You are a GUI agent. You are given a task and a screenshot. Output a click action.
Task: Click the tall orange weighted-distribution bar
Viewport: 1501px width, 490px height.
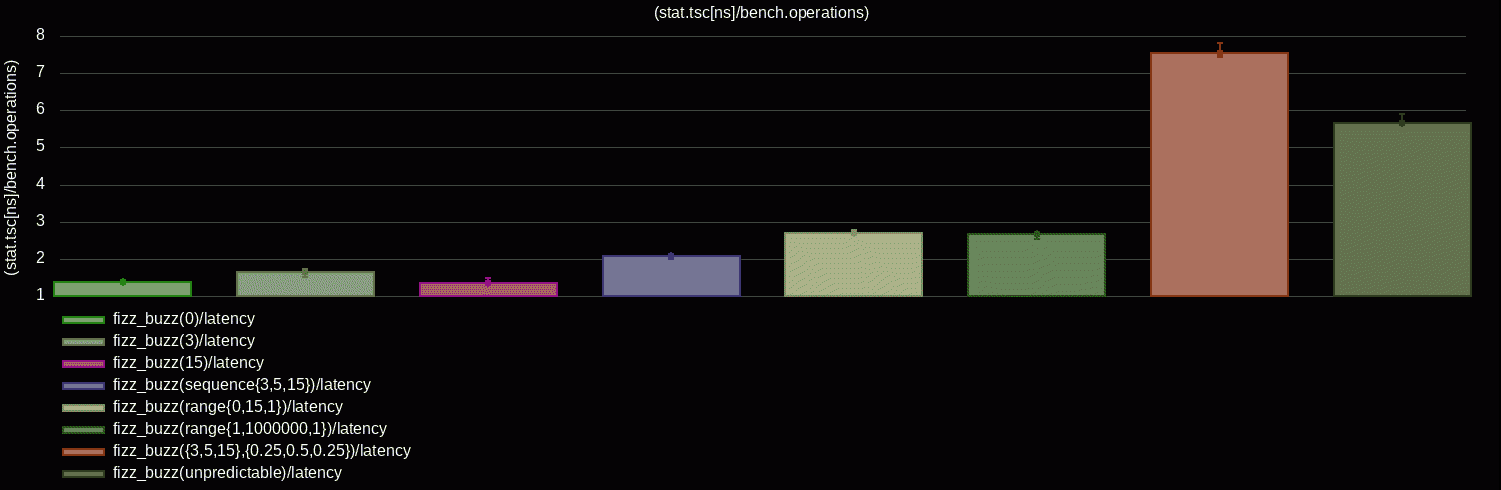1220,174
